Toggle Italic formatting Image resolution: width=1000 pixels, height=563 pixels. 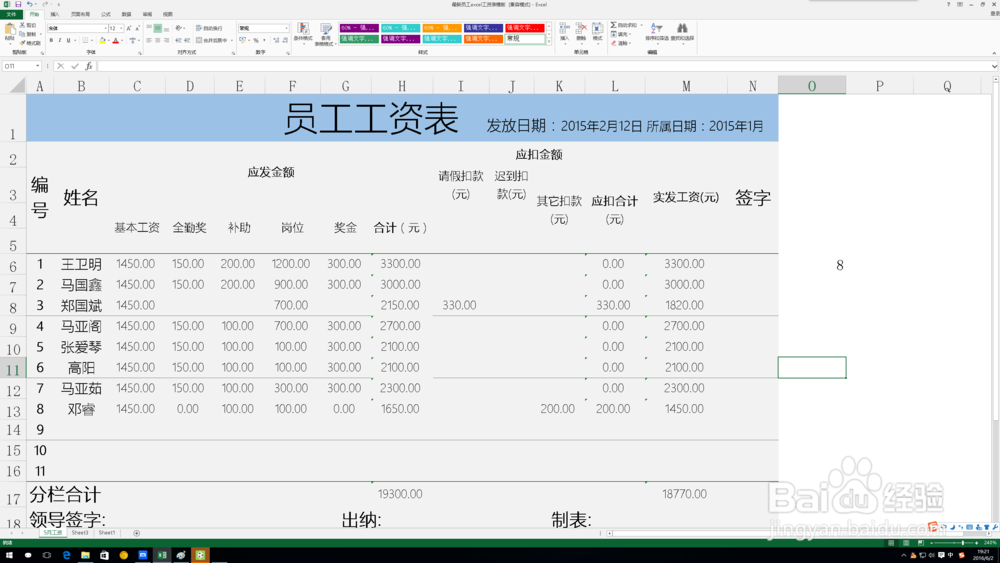60,40
